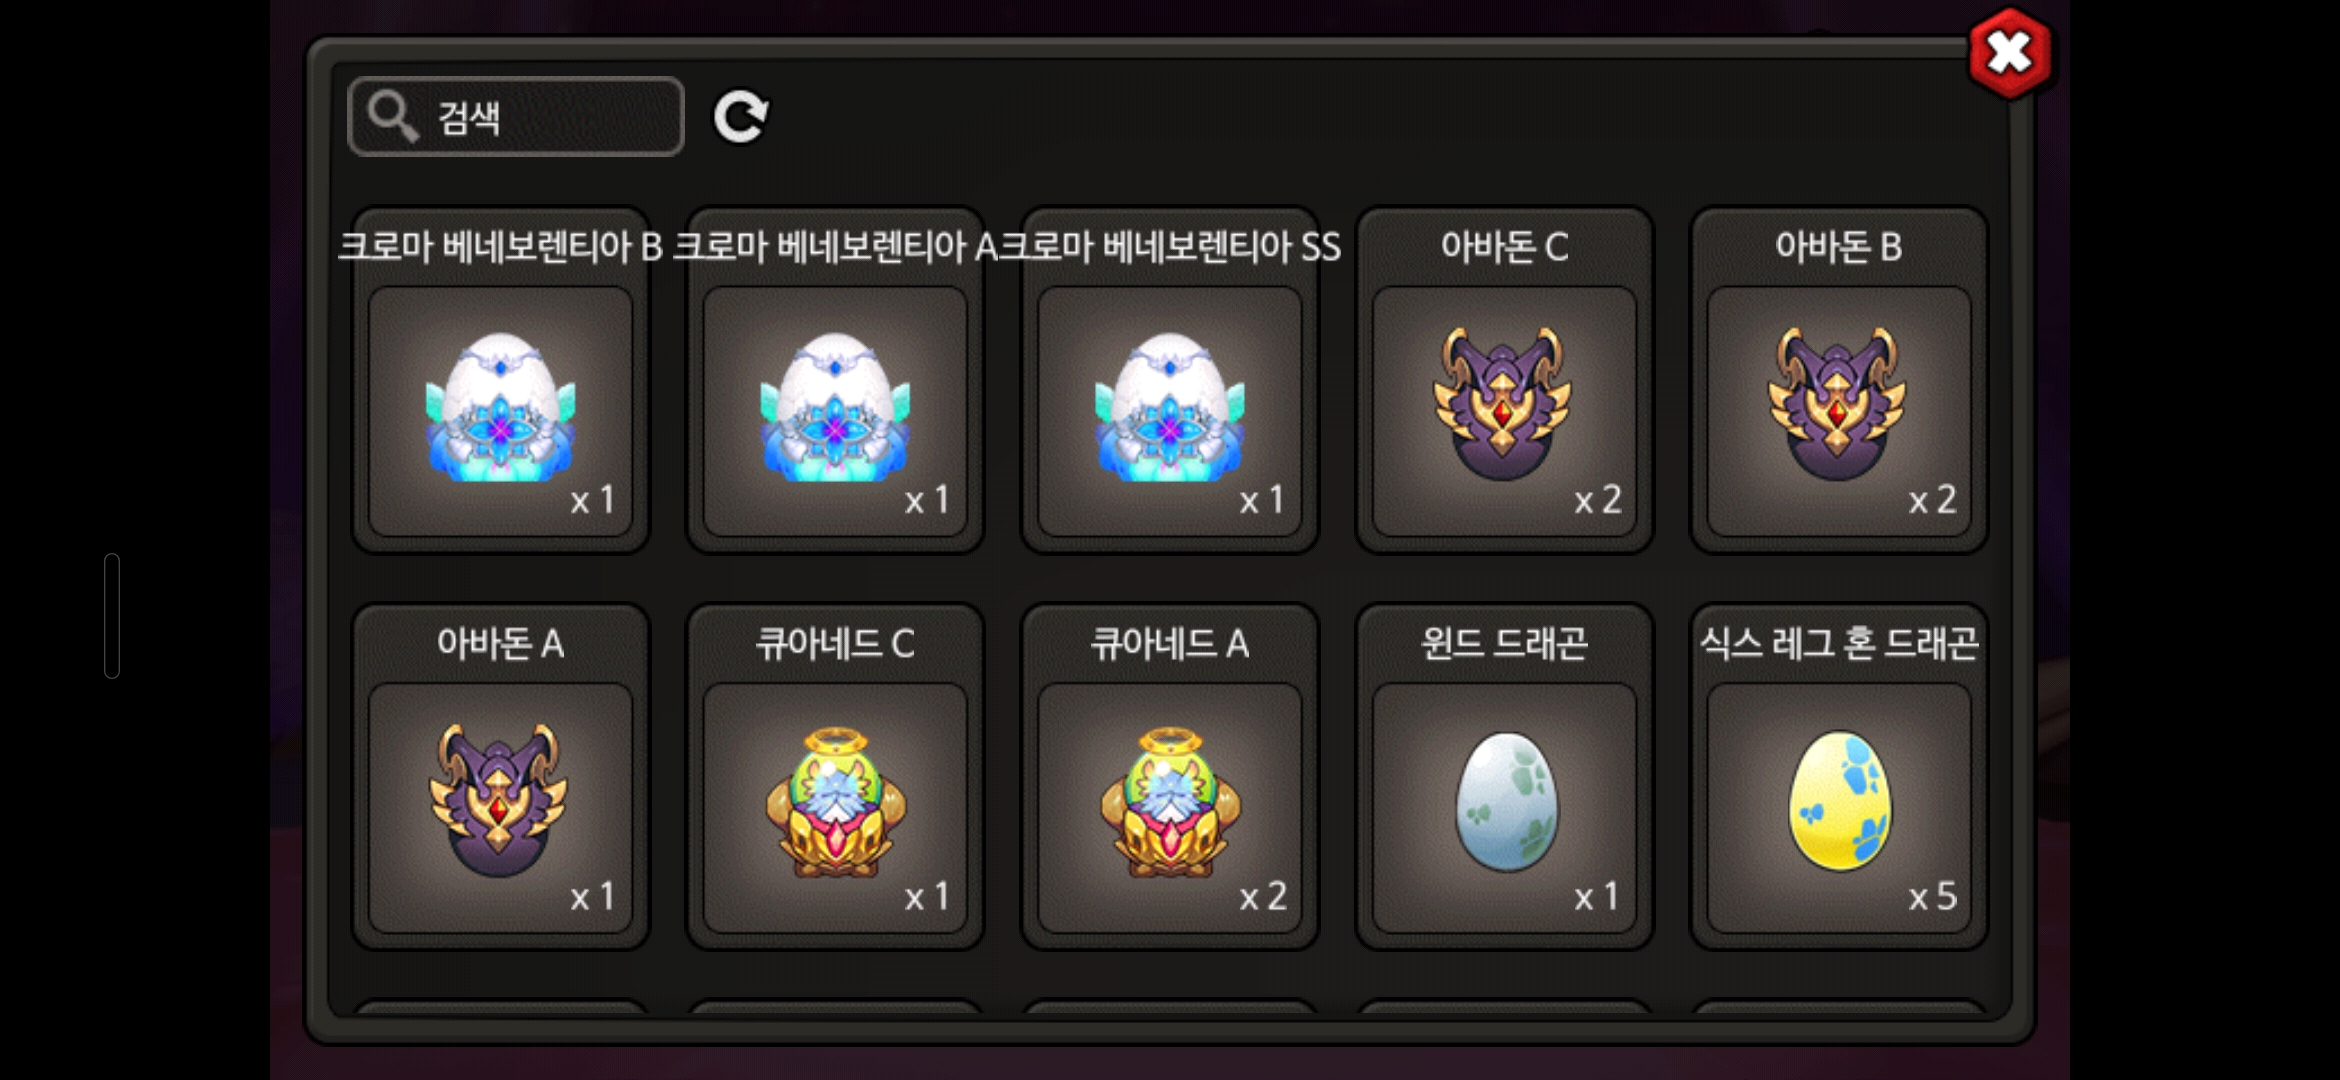Image resolution: width=2340 pixels, height=1080 pixels.
Task: Select the 식스 레그 혼 드래곤 egg
Action: pyautogui.click(x=1839, y=808)
